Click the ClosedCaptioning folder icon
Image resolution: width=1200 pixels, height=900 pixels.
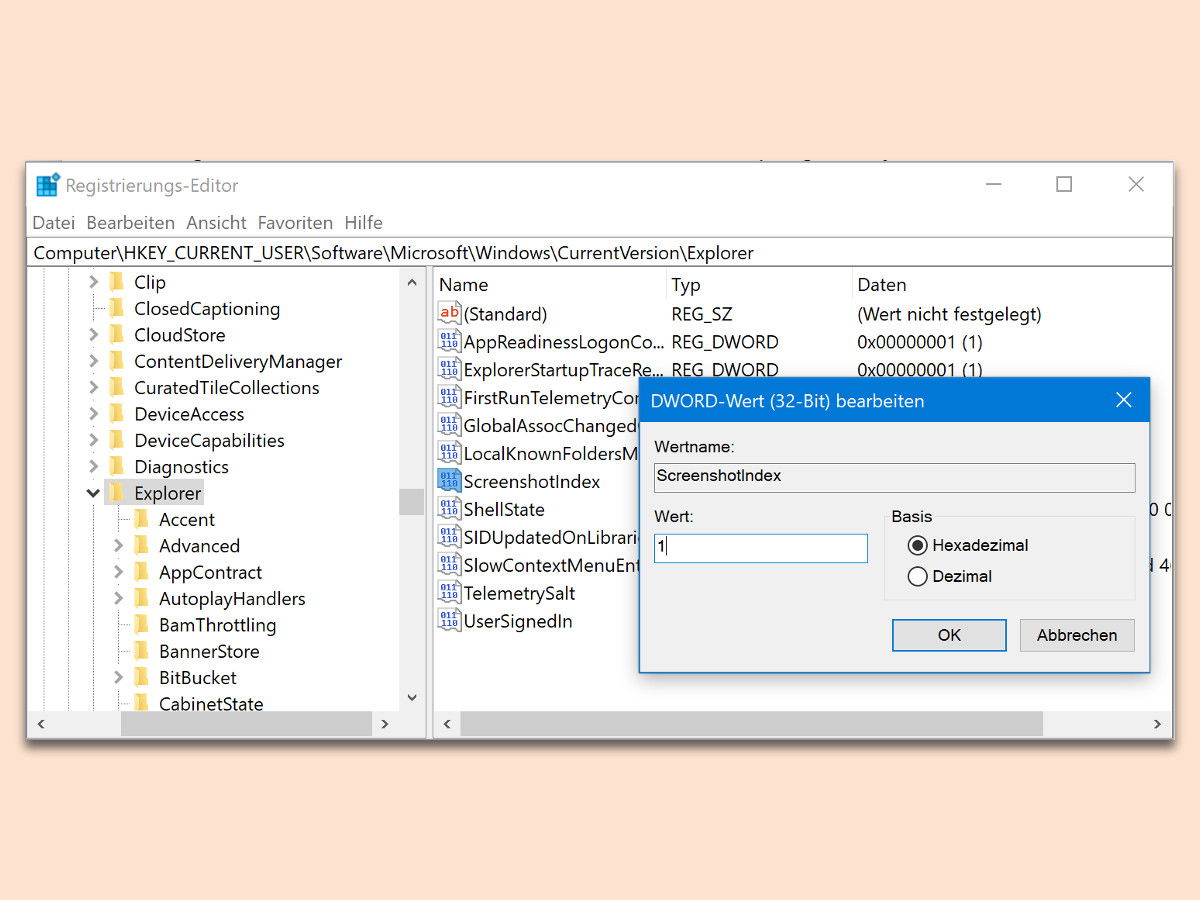(x=117, y=308)
